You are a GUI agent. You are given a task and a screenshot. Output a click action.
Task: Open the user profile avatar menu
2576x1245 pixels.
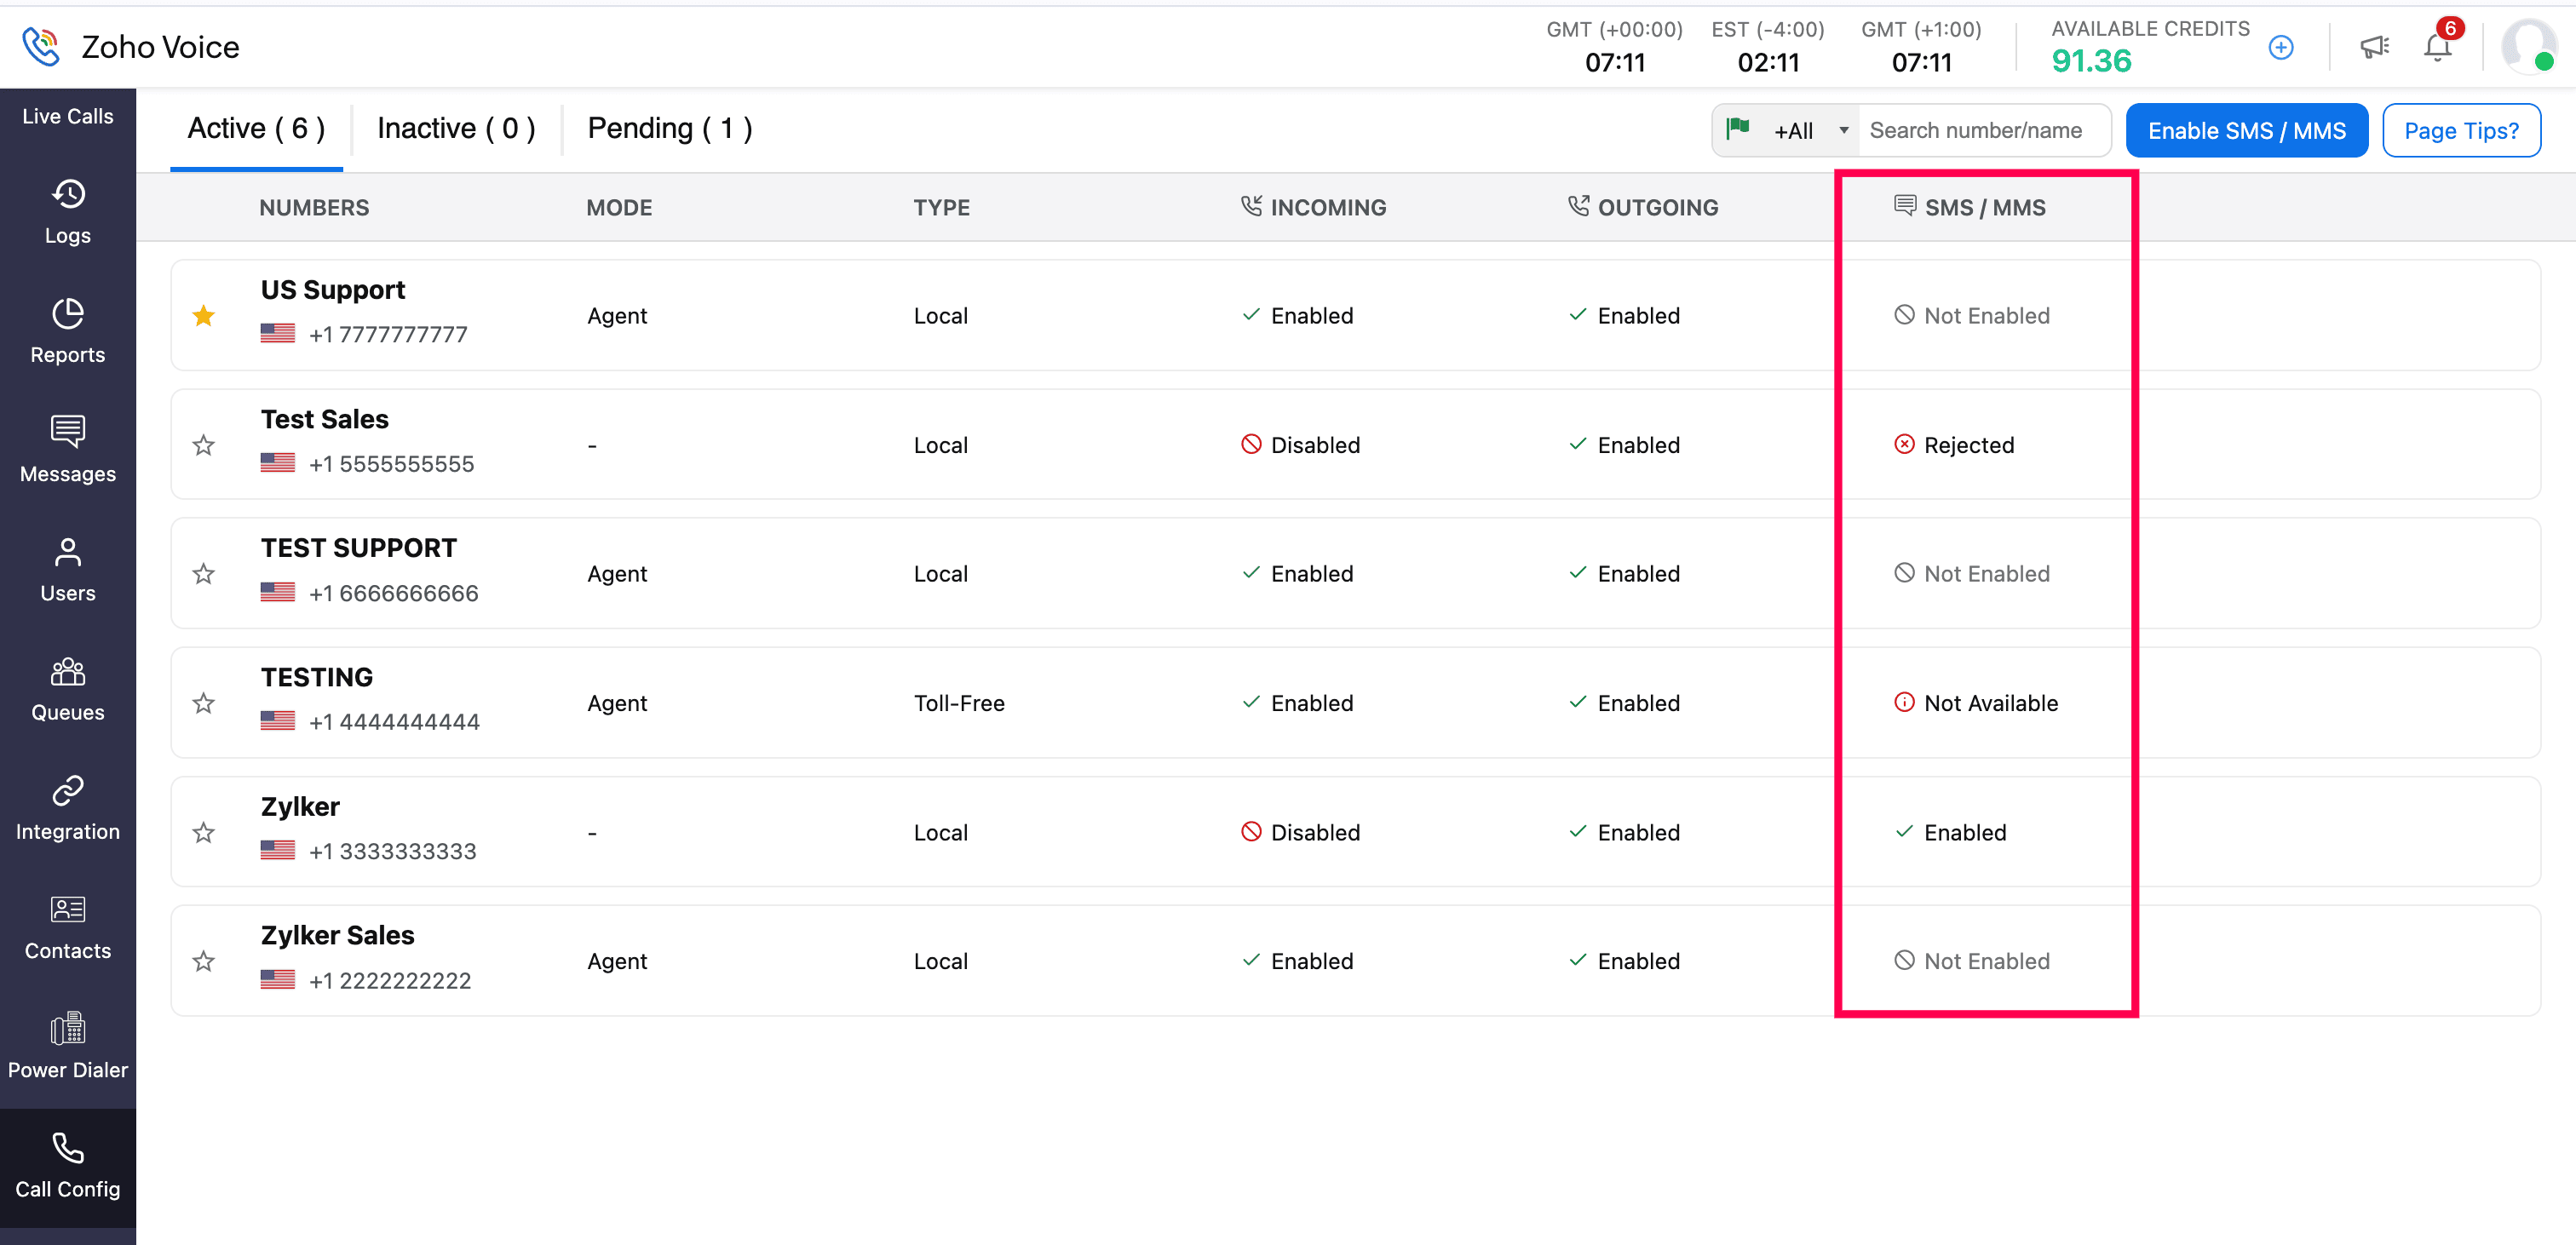click(x=2527, y=47)
